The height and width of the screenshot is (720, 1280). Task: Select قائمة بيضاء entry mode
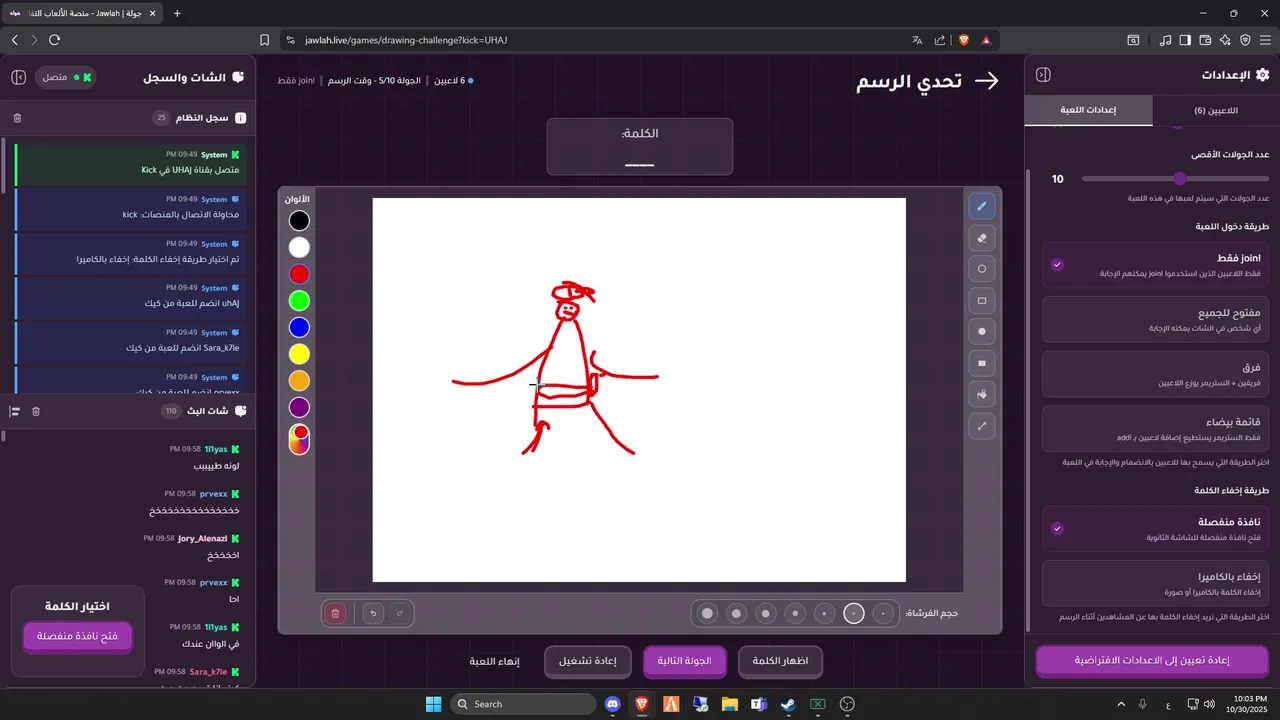click(x=1155, y=429)
